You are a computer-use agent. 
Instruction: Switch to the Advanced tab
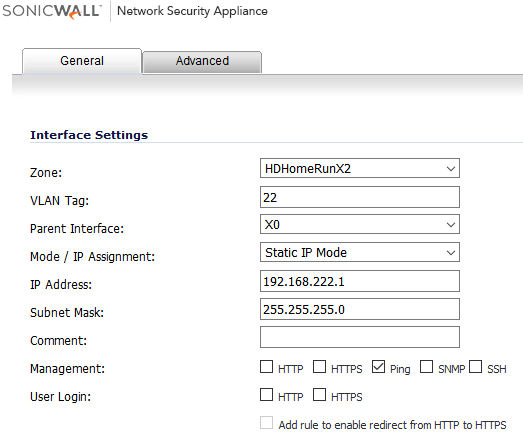202,61
